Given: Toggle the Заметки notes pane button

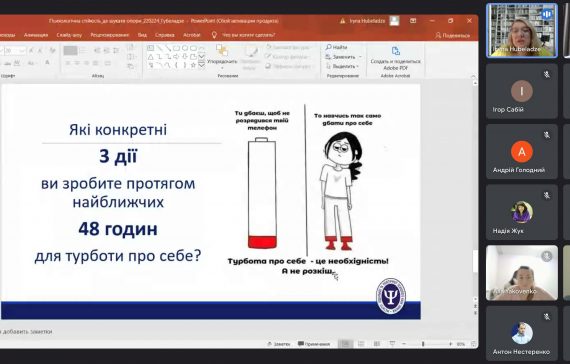Looking at the screenshot, I should tap(279, 344).
